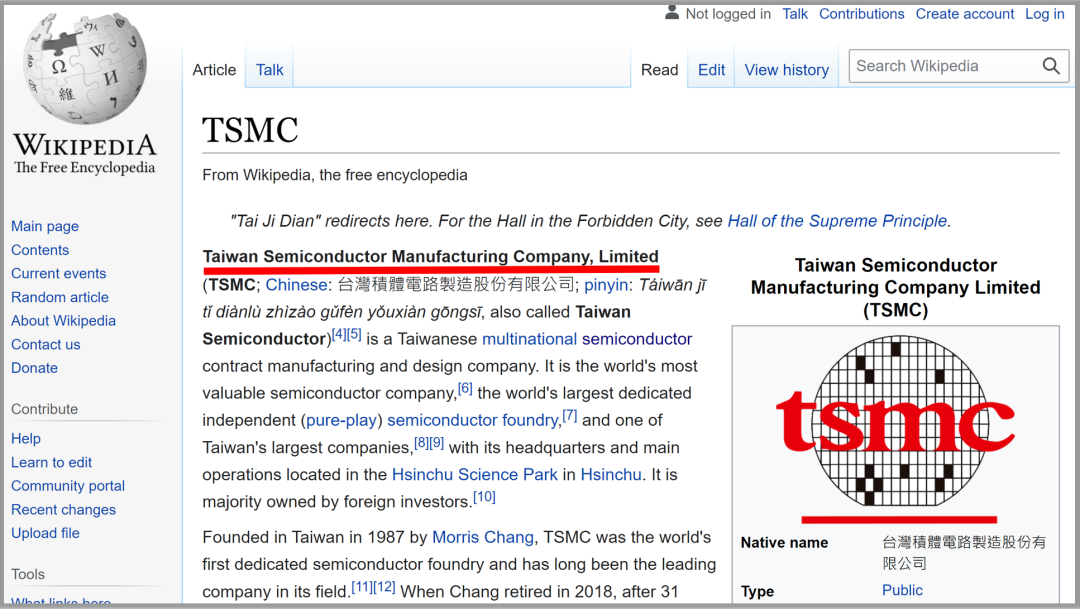Screen dimensions: 1080x609
Task: Switch to the Article tab
Action: (x=214, y=70)
